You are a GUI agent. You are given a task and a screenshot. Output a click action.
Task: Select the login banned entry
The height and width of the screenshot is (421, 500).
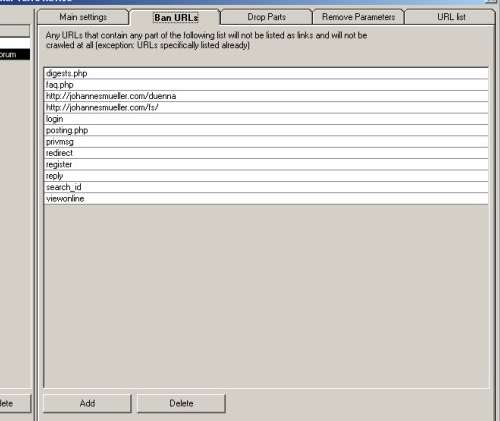coord(266,119)
